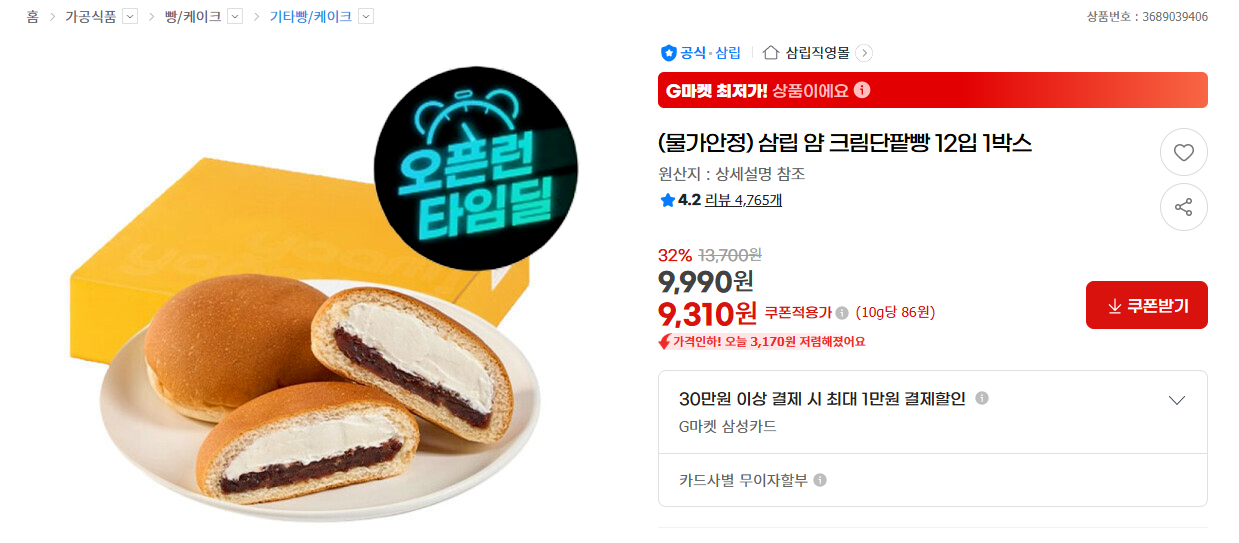Add product to wishlist with heart icon

[1184, 153]
